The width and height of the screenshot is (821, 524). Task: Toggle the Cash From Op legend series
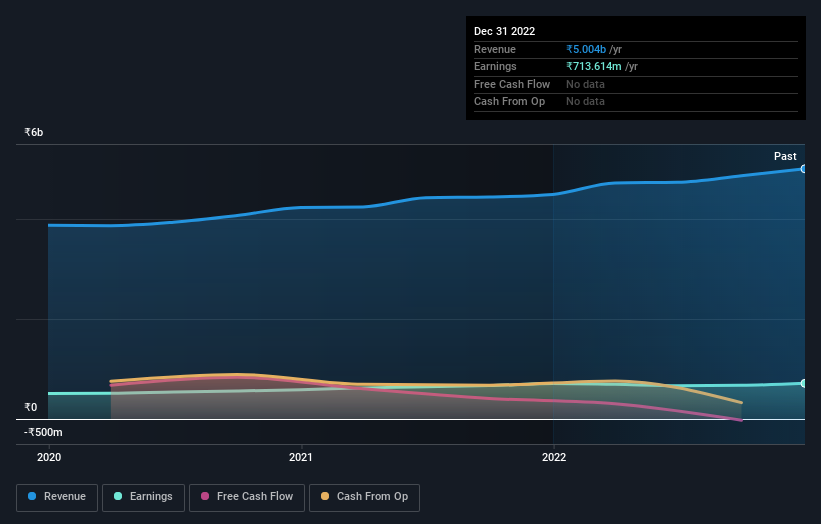(364, 497)
